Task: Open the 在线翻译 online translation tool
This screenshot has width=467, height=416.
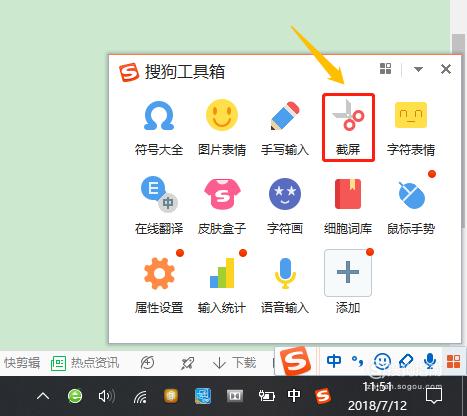Action: pyautogui.click(x=159, y=206)
